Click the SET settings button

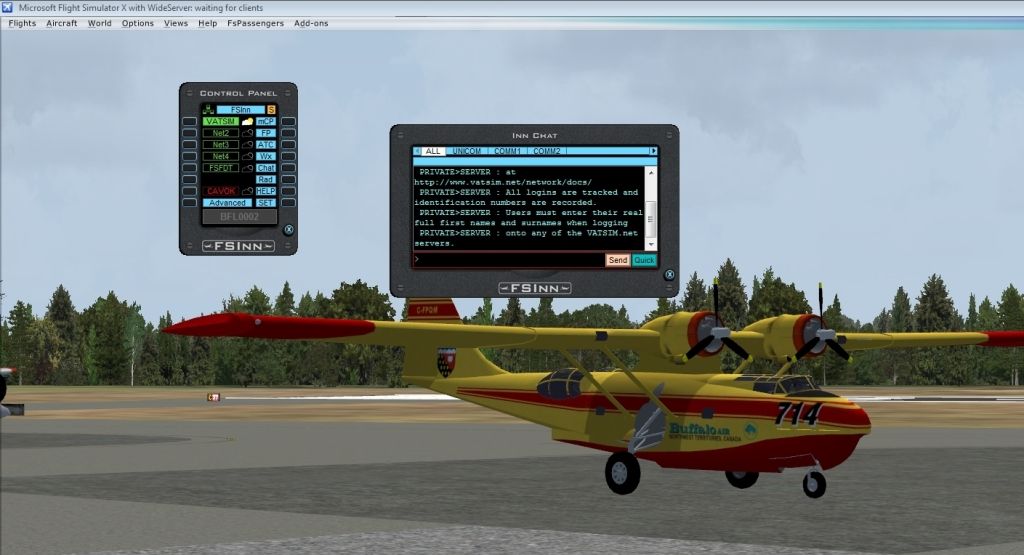click(x=266, y=203)
